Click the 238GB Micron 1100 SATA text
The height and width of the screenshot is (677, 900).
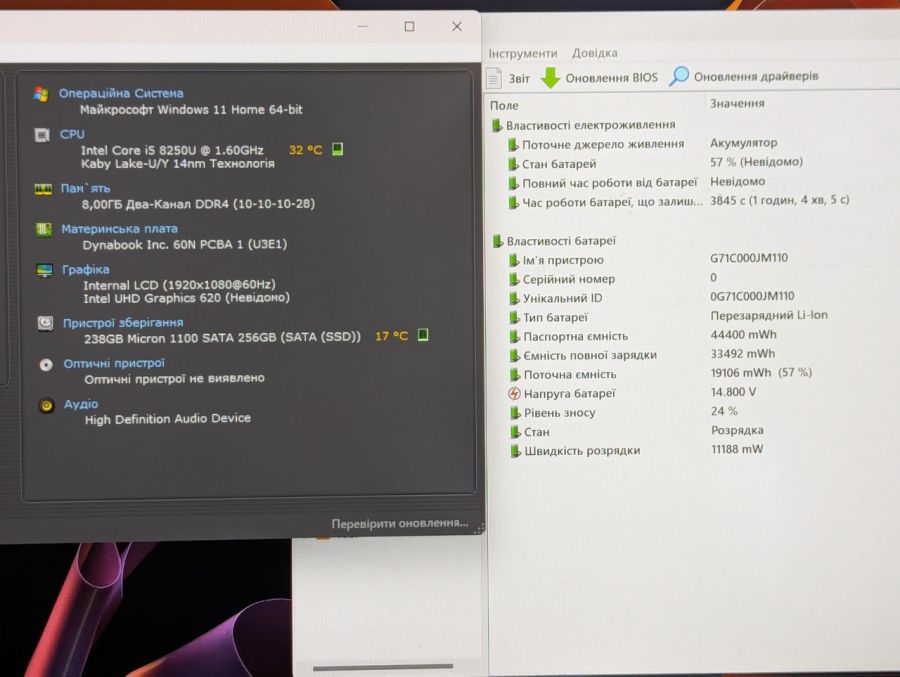222,338
